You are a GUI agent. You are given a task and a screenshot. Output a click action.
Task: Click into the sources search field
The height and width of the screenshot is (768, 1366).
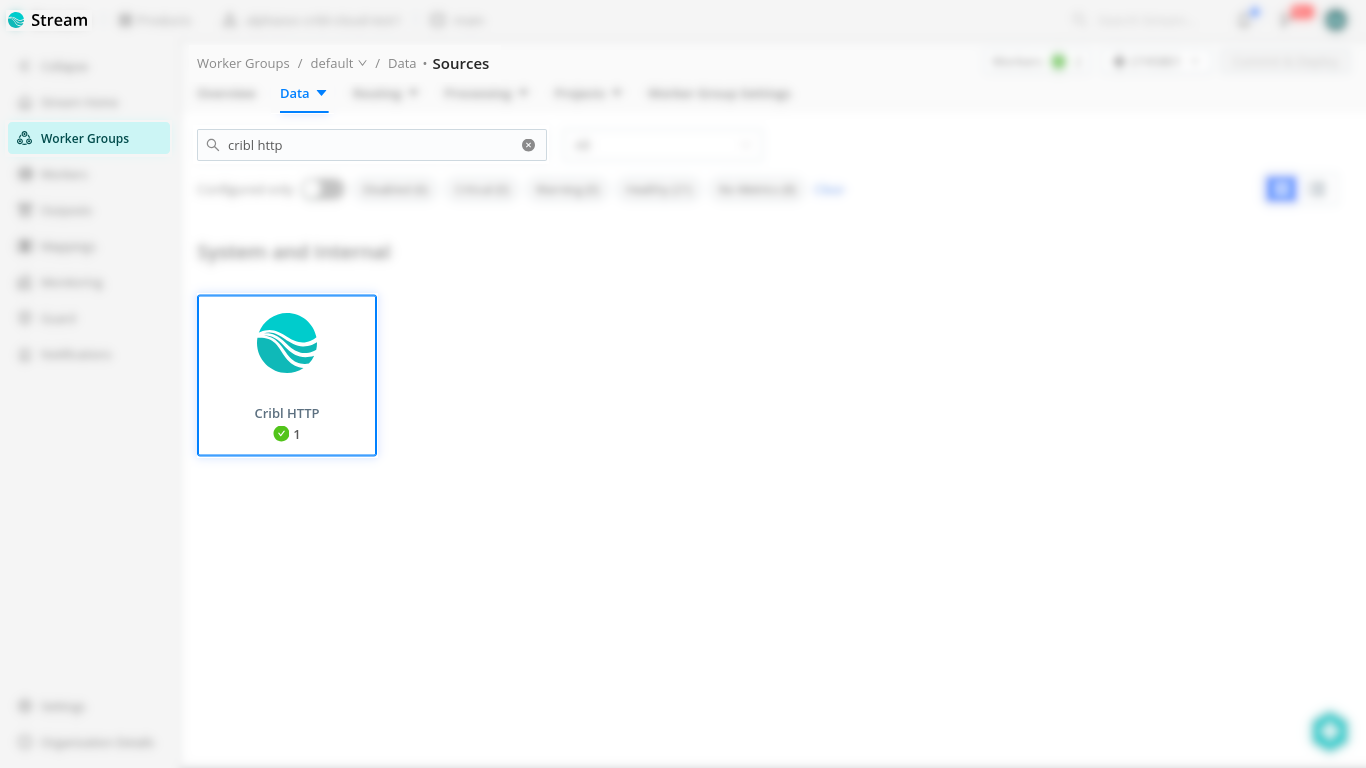tap(370, 145)
